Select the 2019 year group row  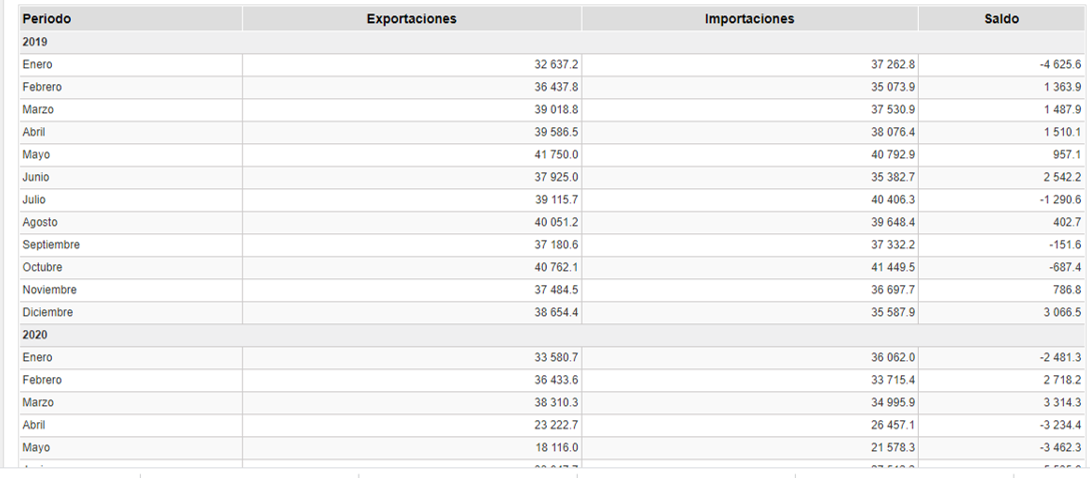pyautogui.click(x=35, y=42)
